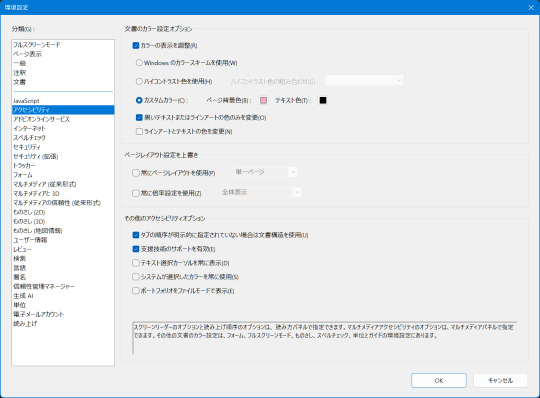The width and height of the screenshot is (540, 398).
Task: Select 一般 category
Action: [63, 63]
